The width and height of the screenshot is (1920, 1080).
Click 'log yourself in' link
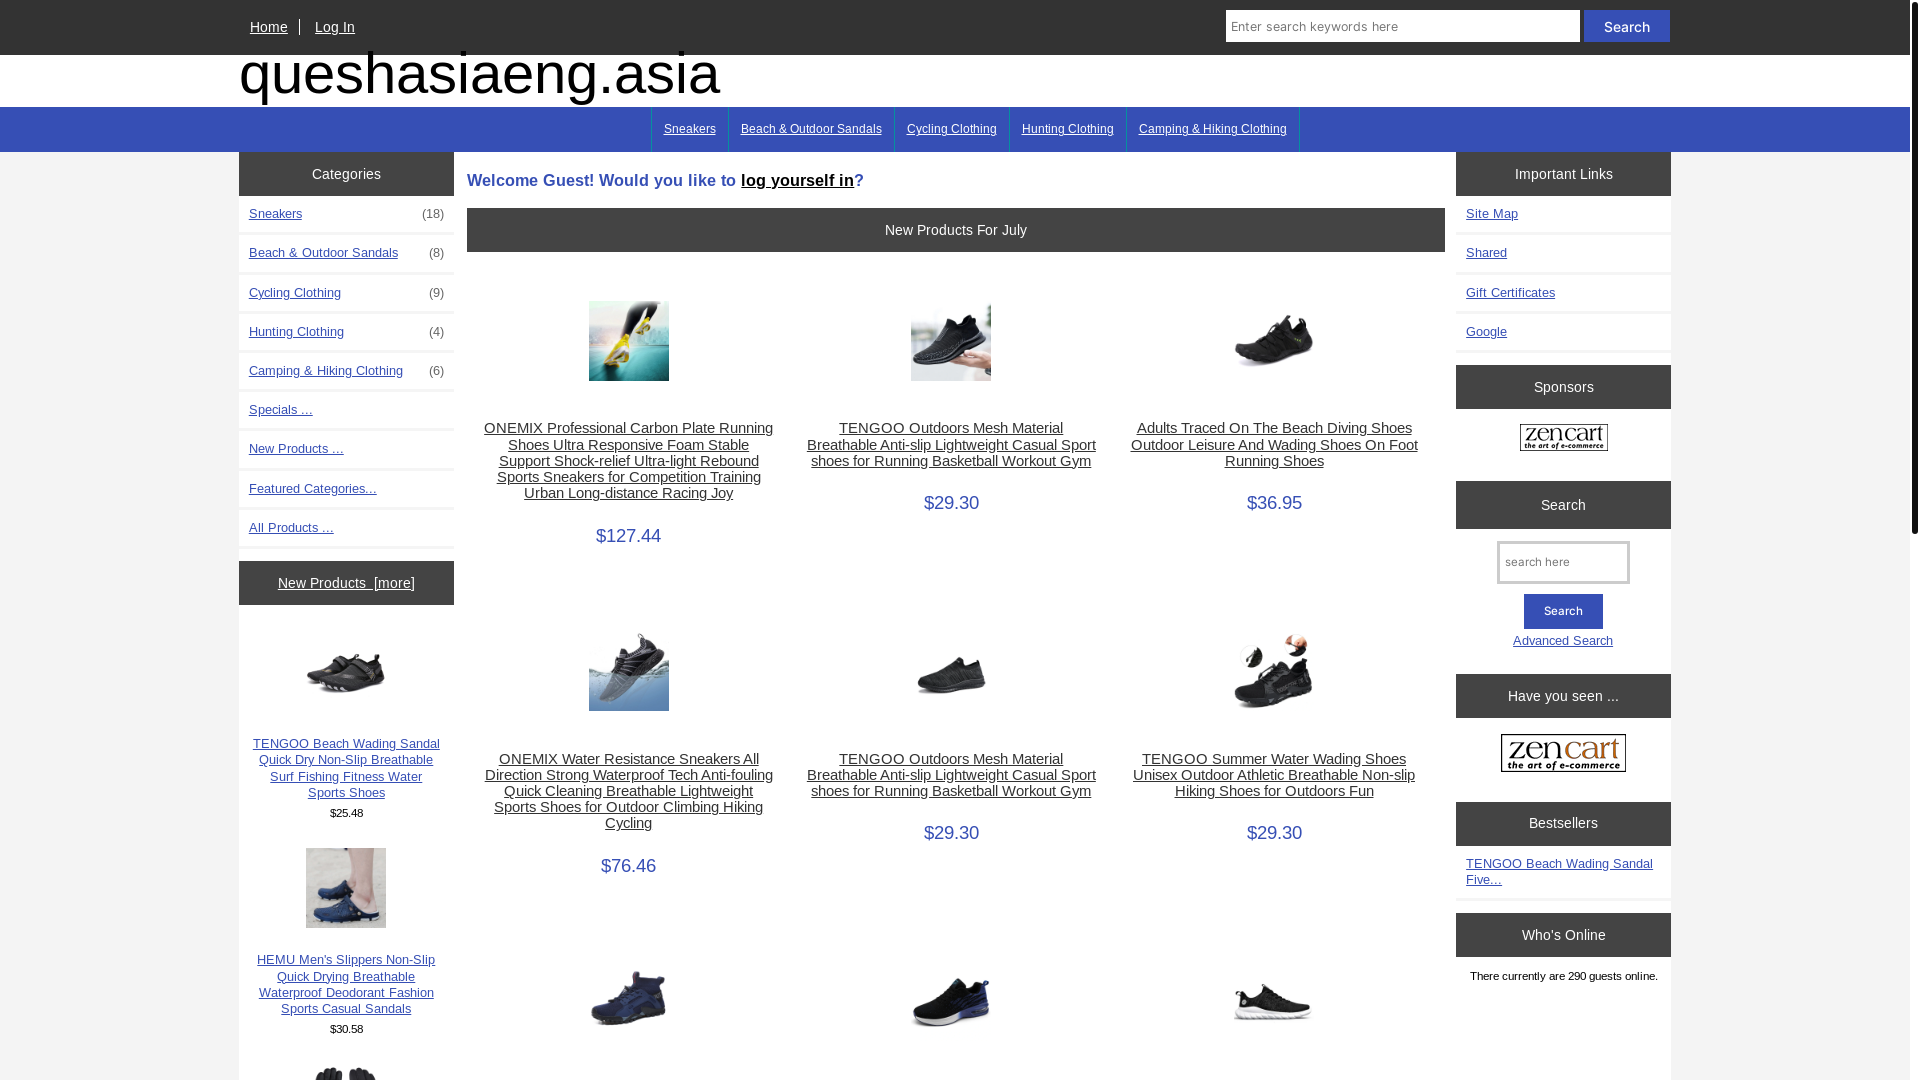[x=797, y=181]
